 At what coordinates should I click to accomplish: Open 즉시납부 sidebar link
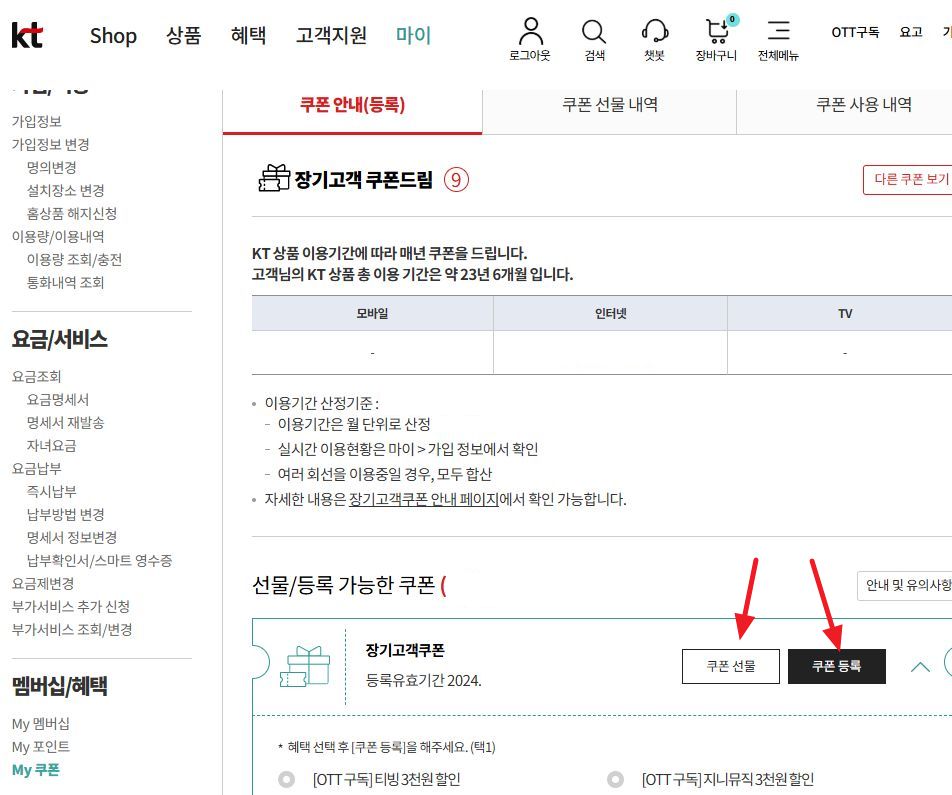52,492
